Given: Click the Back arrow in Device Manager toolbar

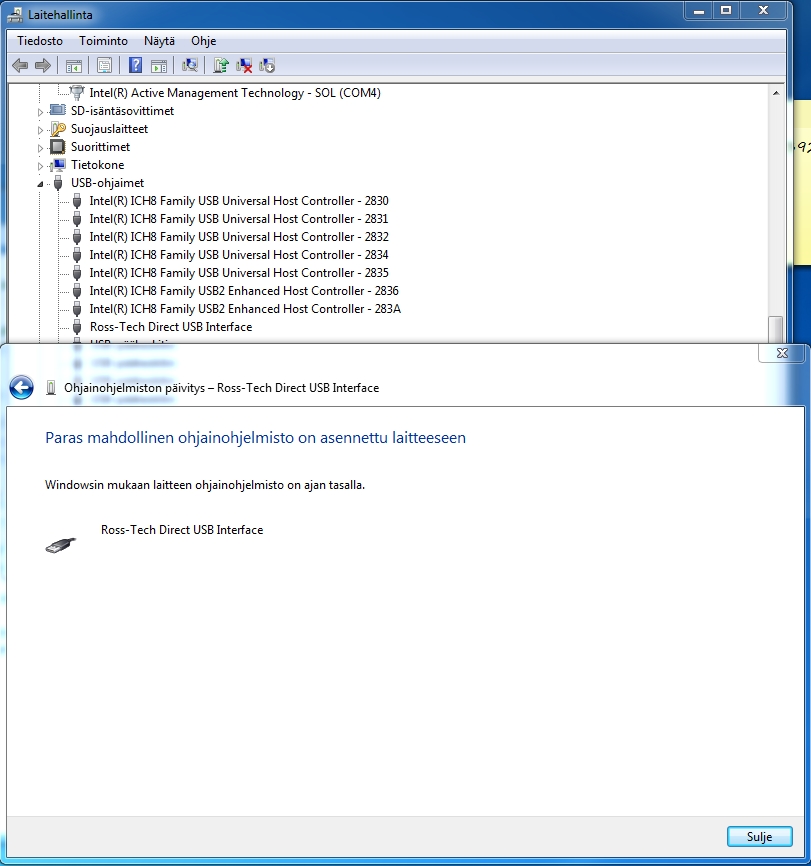Looking at the screenshot, I should (x=20, y=66).
